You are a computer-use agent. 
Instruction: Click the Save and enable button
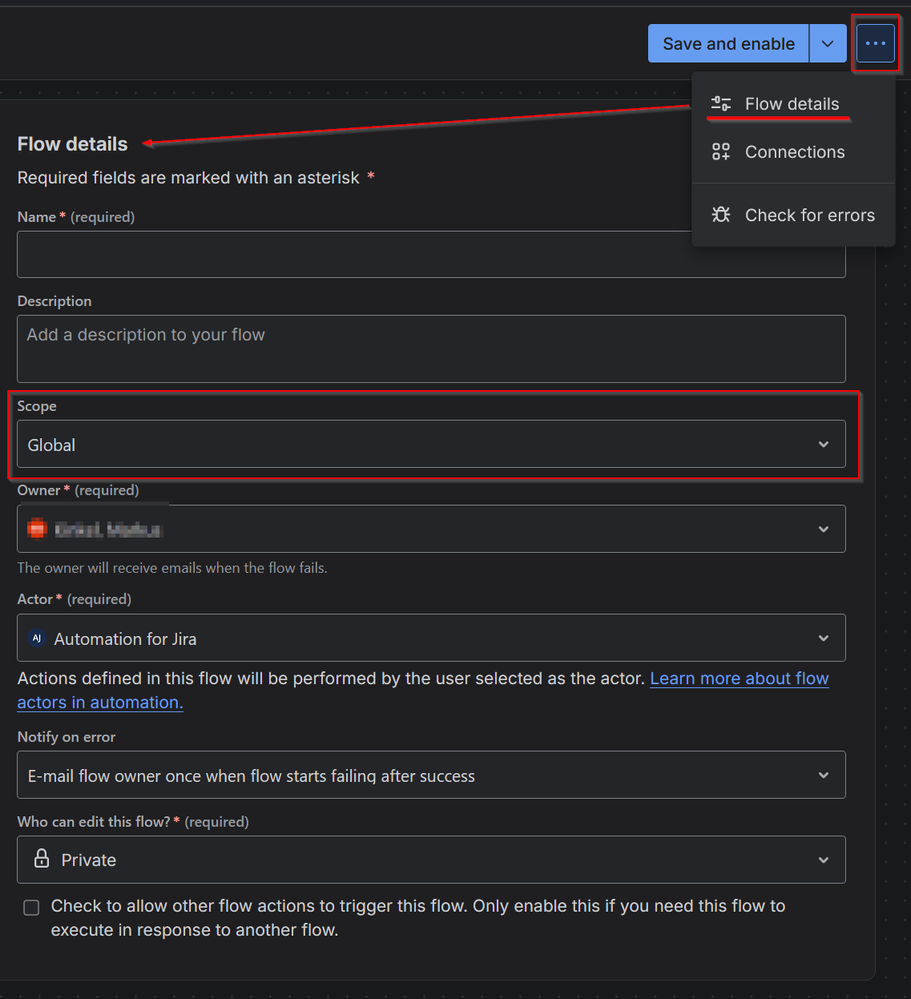[728, 43]
